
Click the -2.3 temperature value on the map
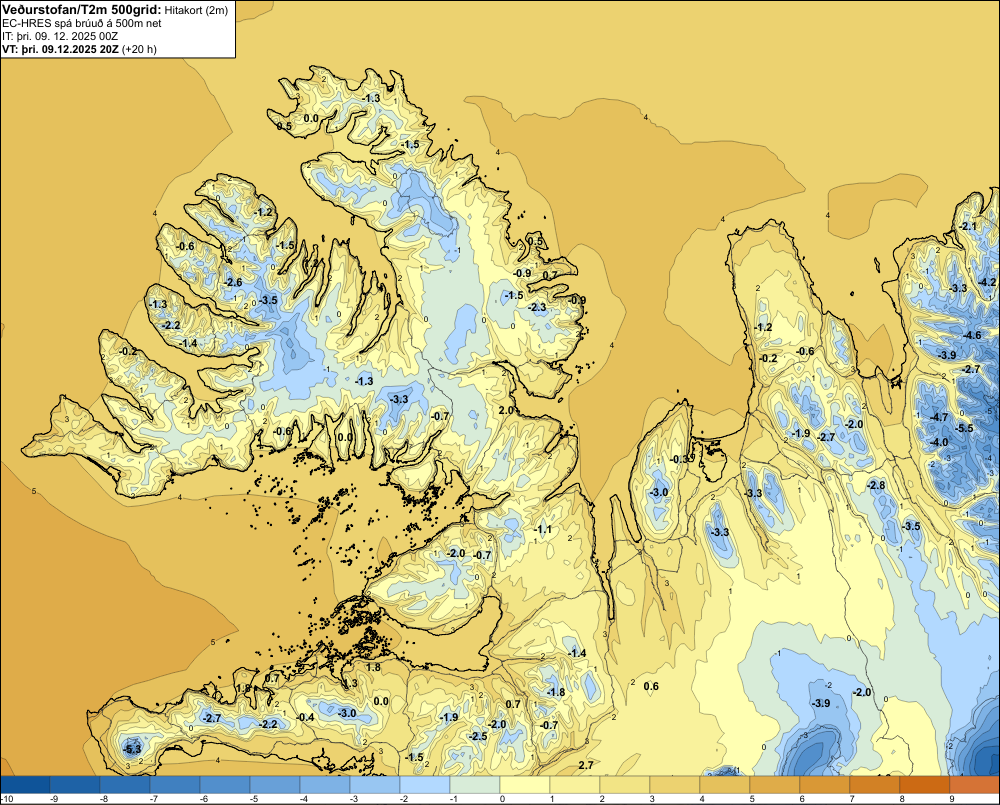point(537,307)
